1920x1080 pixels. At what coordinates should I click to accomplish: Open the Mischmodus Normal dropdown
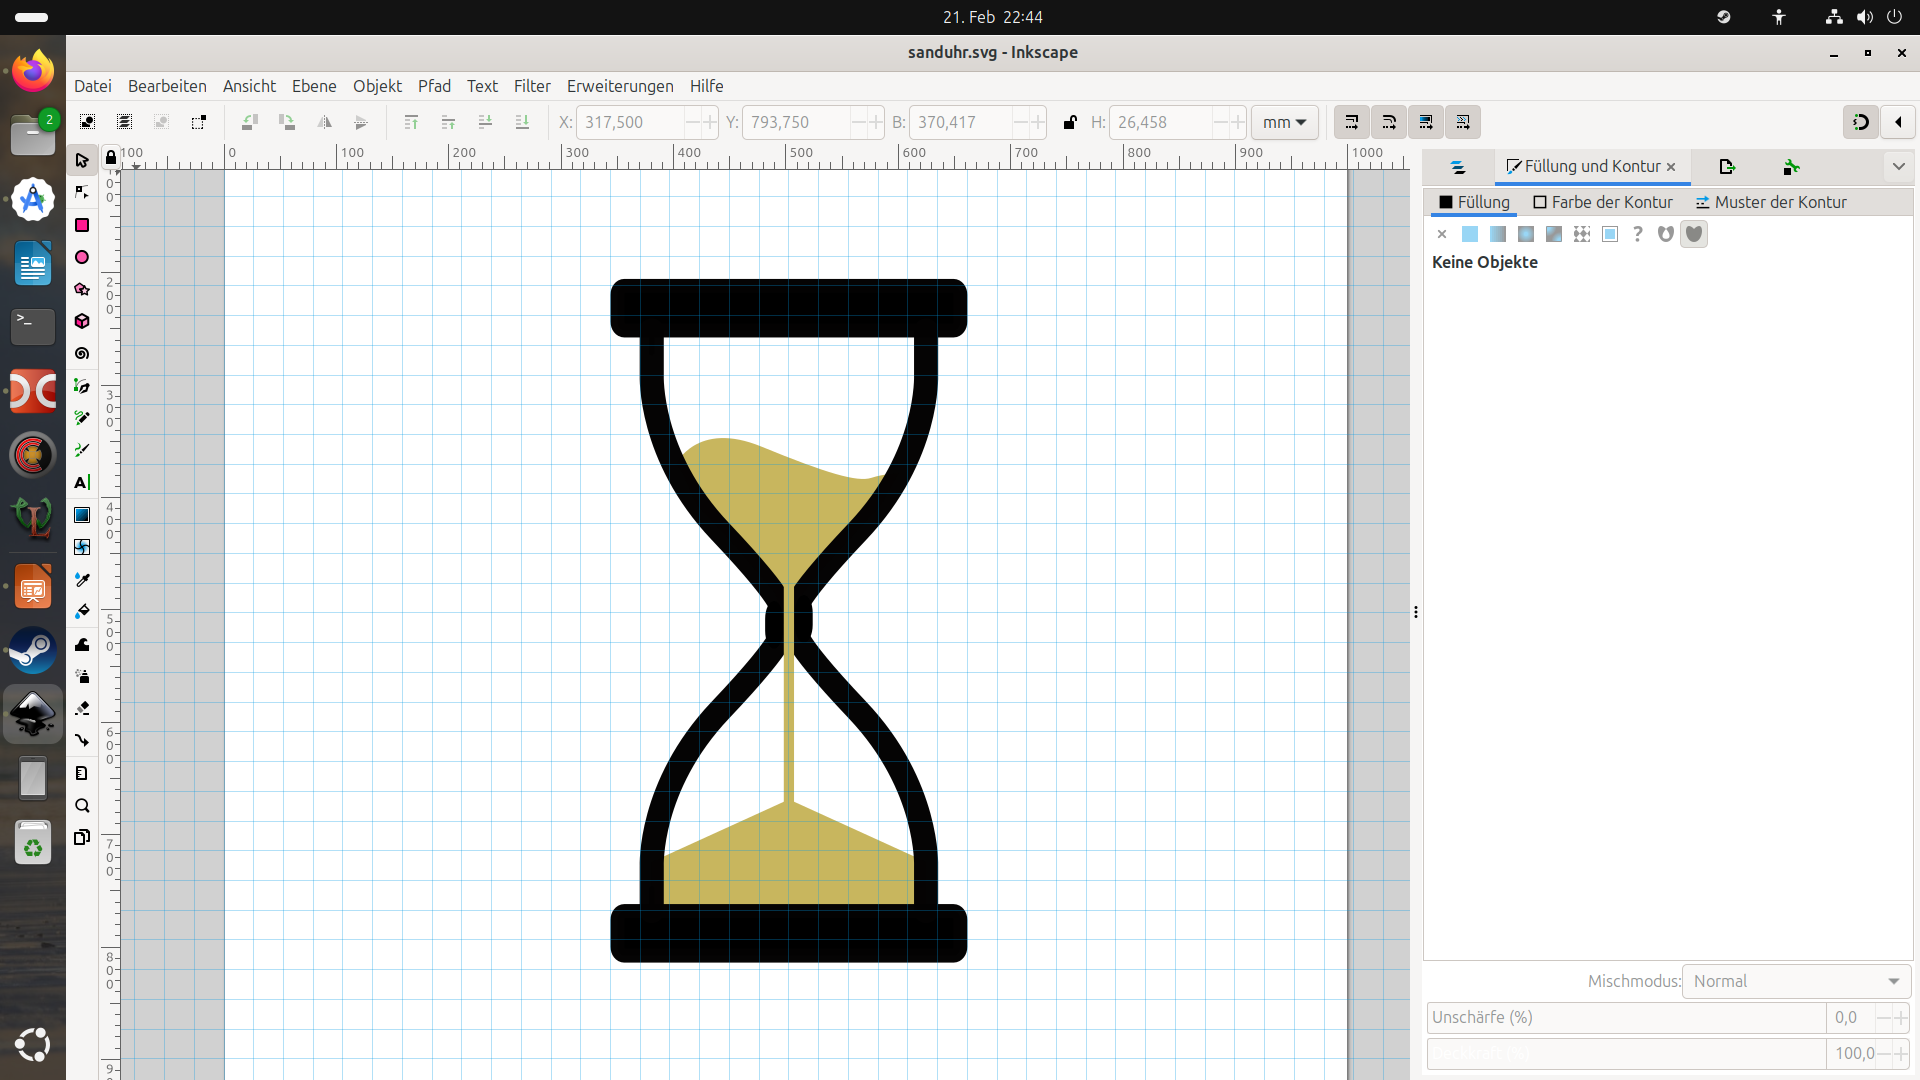click(x=1796, y=981)
